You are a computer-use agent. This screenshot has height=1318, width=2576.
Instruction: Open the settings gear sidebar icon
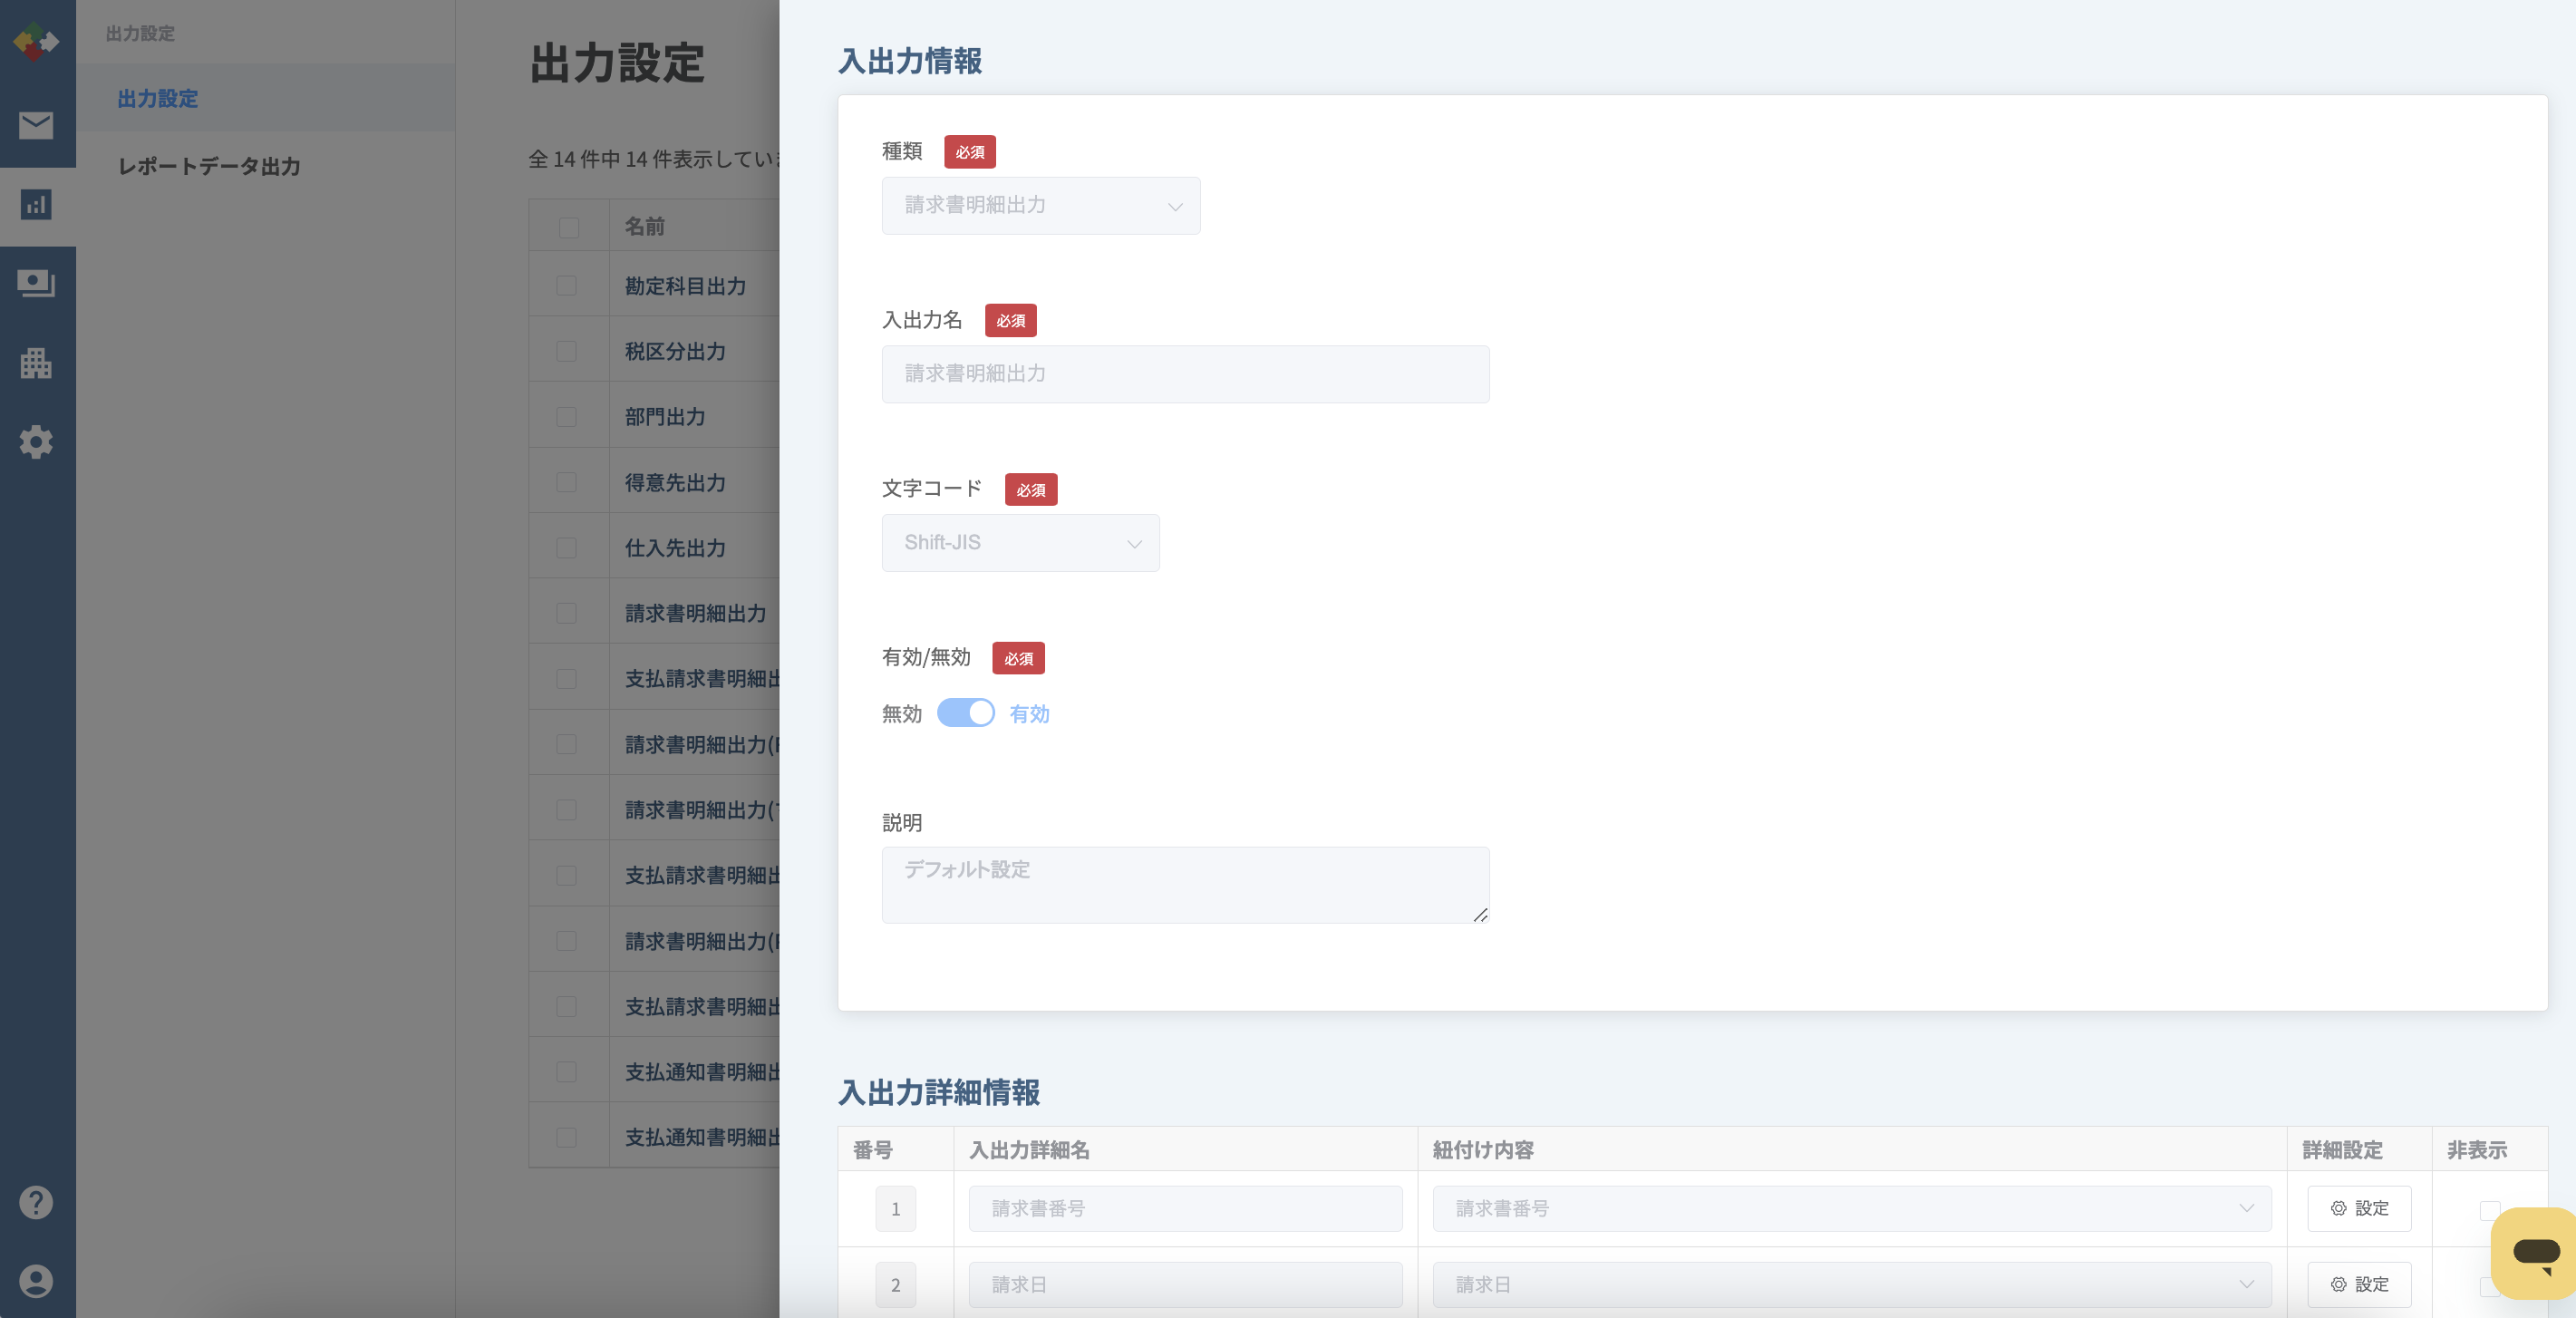(36, 441)
